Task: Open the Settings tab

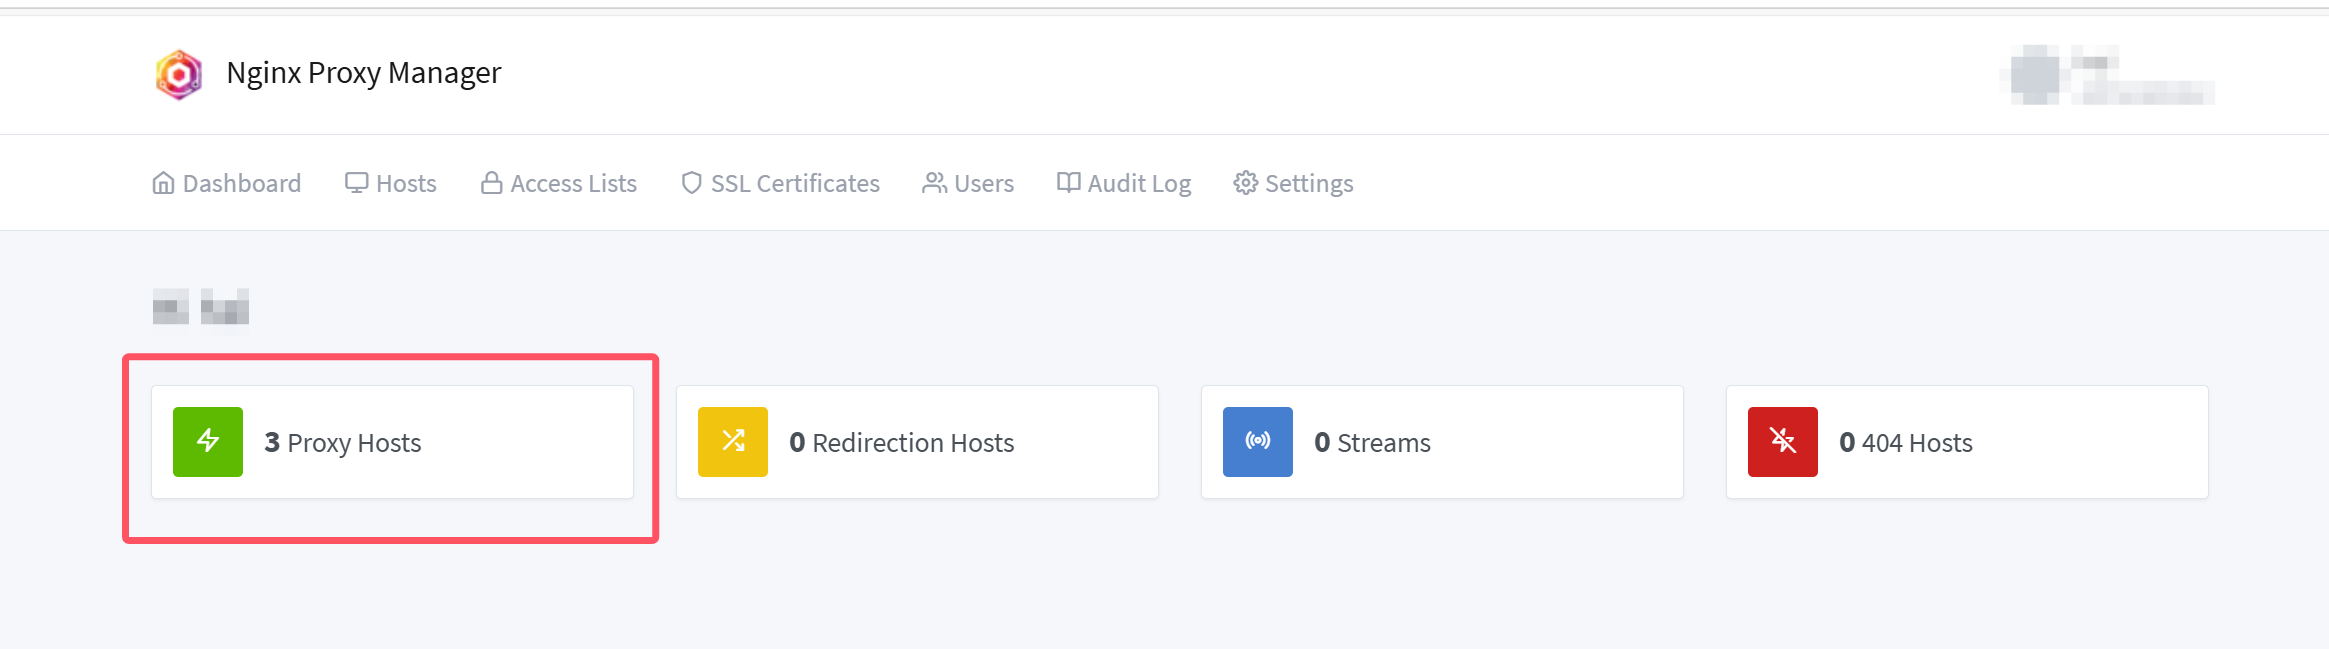Action: click(x=1293, y=183)
